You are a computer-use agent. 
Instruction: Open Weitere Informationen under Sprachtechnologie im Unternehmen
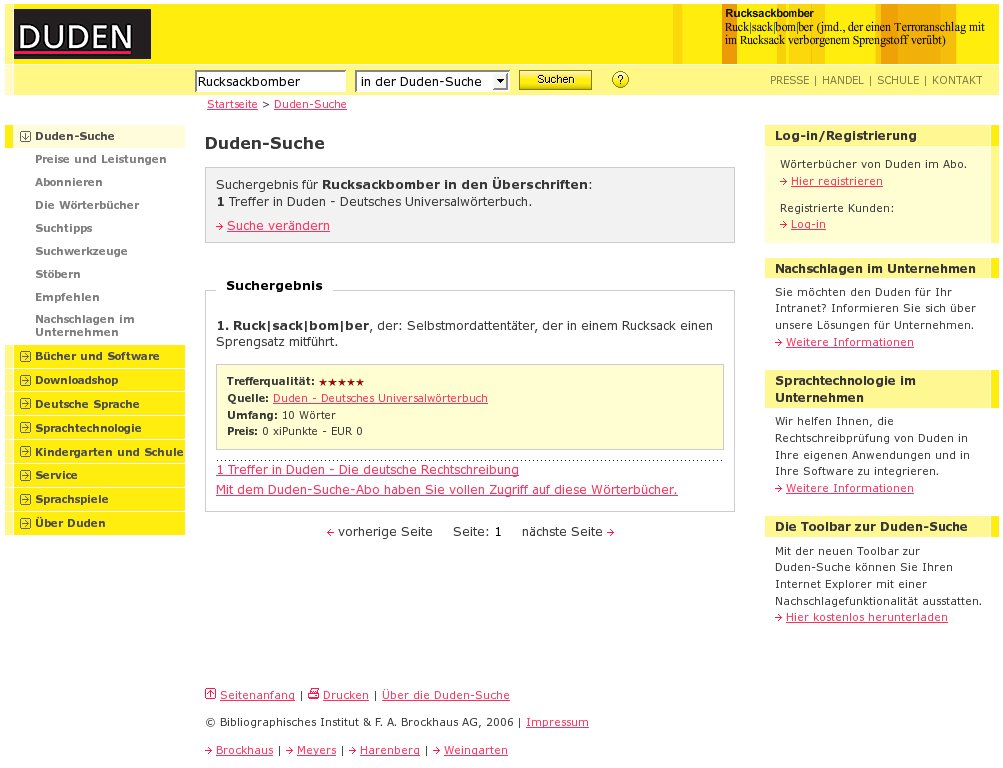(x=849, y=489)
